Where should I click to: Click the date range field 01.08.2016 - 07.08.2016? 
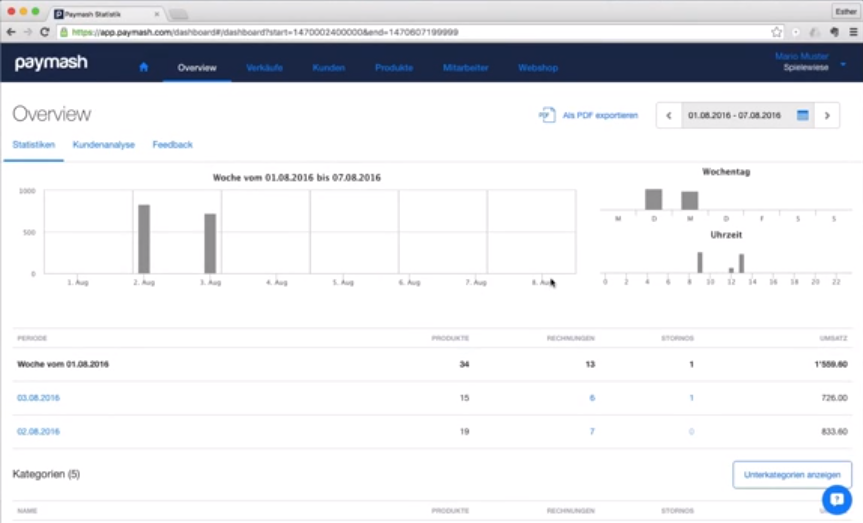click(x=735, y=115)
